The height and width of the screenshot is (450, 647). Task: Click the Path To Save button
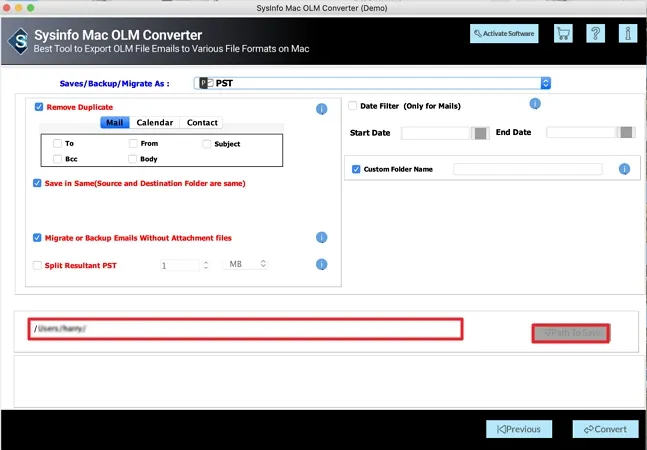click(x=571, y=333)
